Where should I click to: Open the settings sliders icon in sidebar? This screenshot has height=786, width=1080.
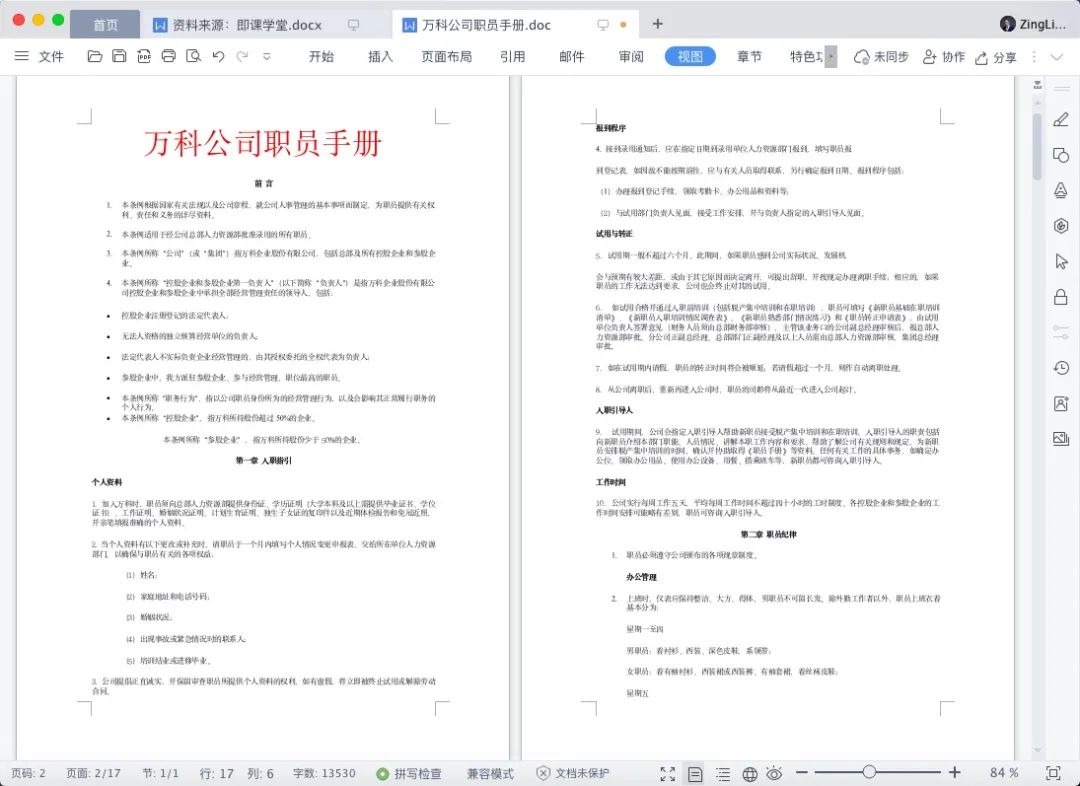click(1061, 332)
